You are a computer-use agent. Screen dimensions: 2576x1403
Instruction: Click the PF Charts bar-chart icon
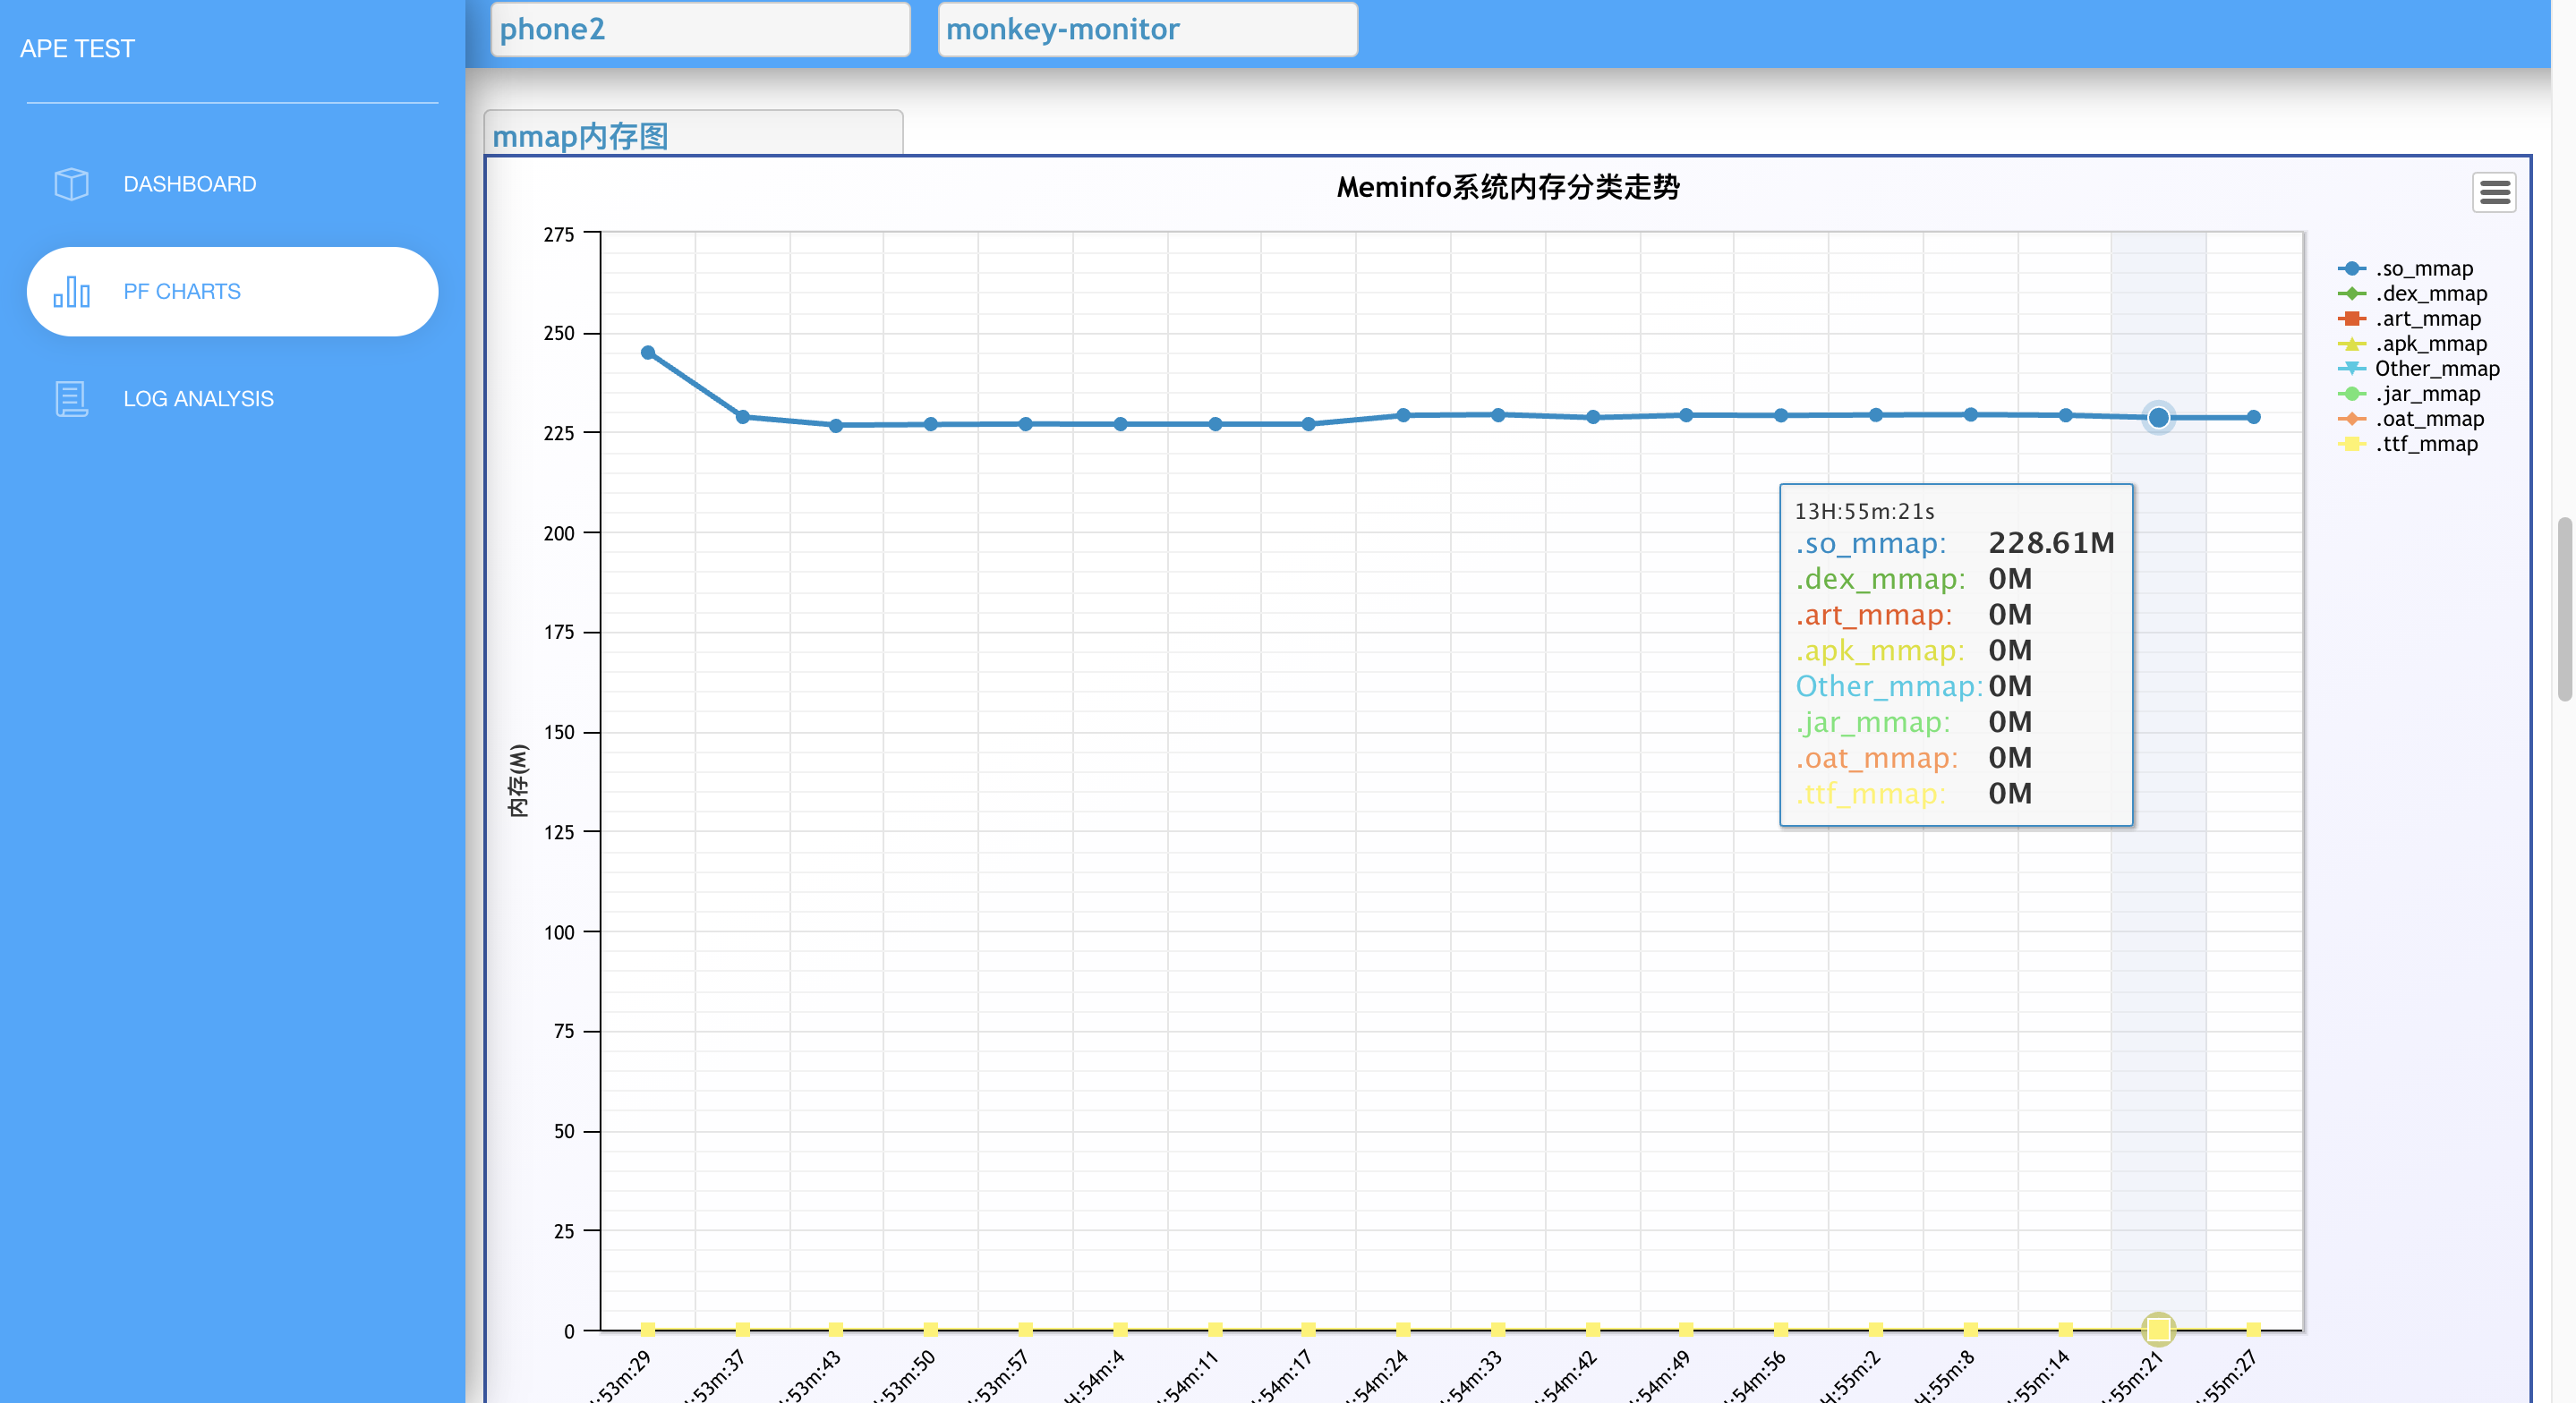pyautogui.click(x=71, y=291)
